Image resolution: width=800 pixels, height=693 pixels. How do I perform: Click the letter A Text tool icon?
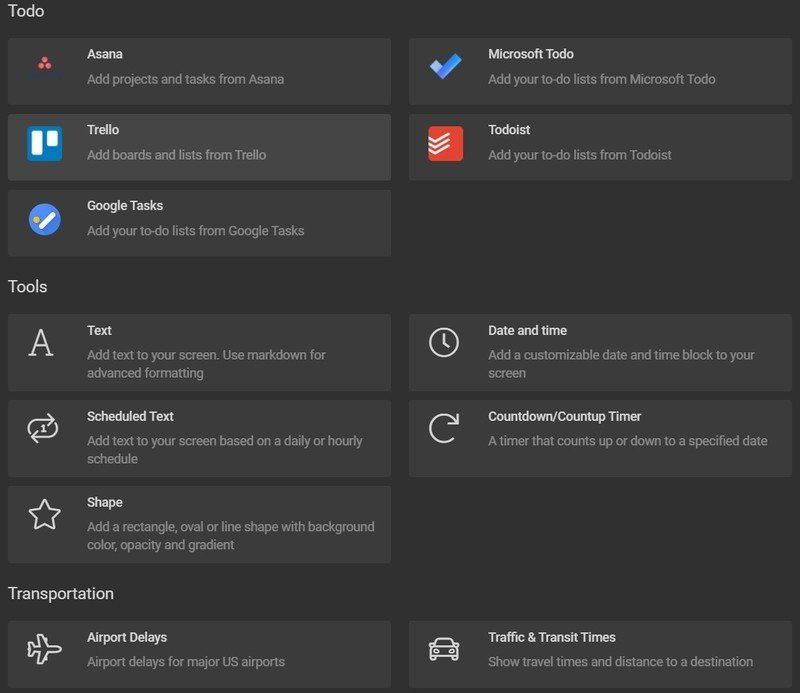[41, 342]
